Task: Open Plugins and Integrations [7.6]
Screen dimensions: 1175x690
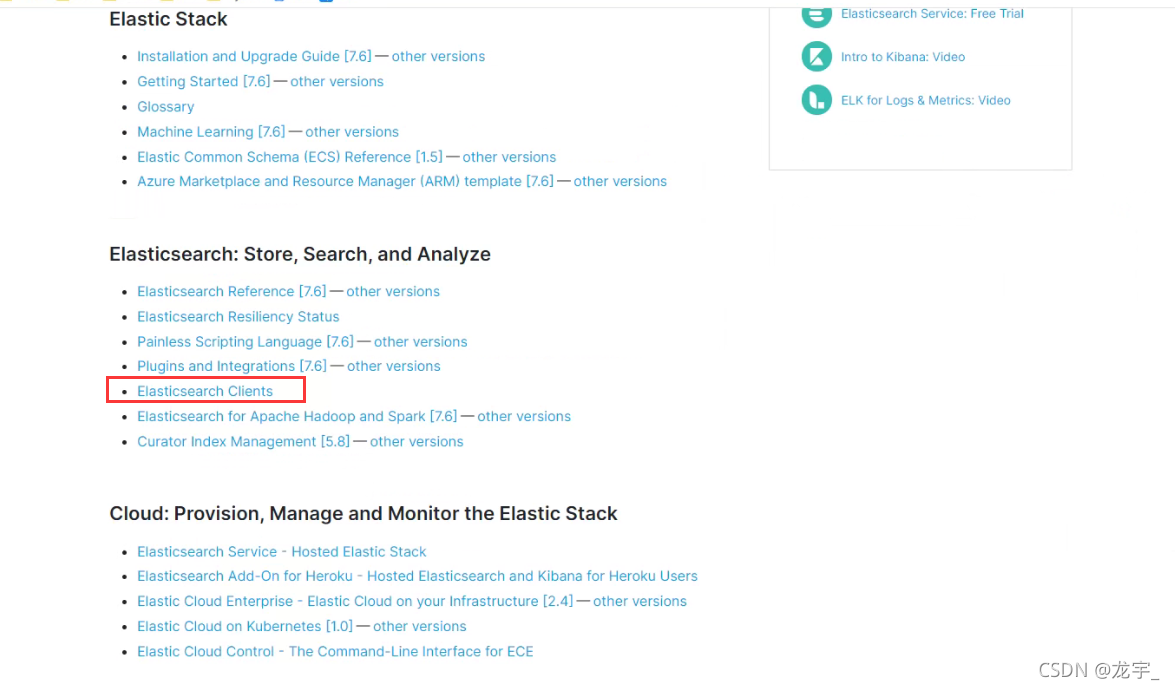Action: 232,366
